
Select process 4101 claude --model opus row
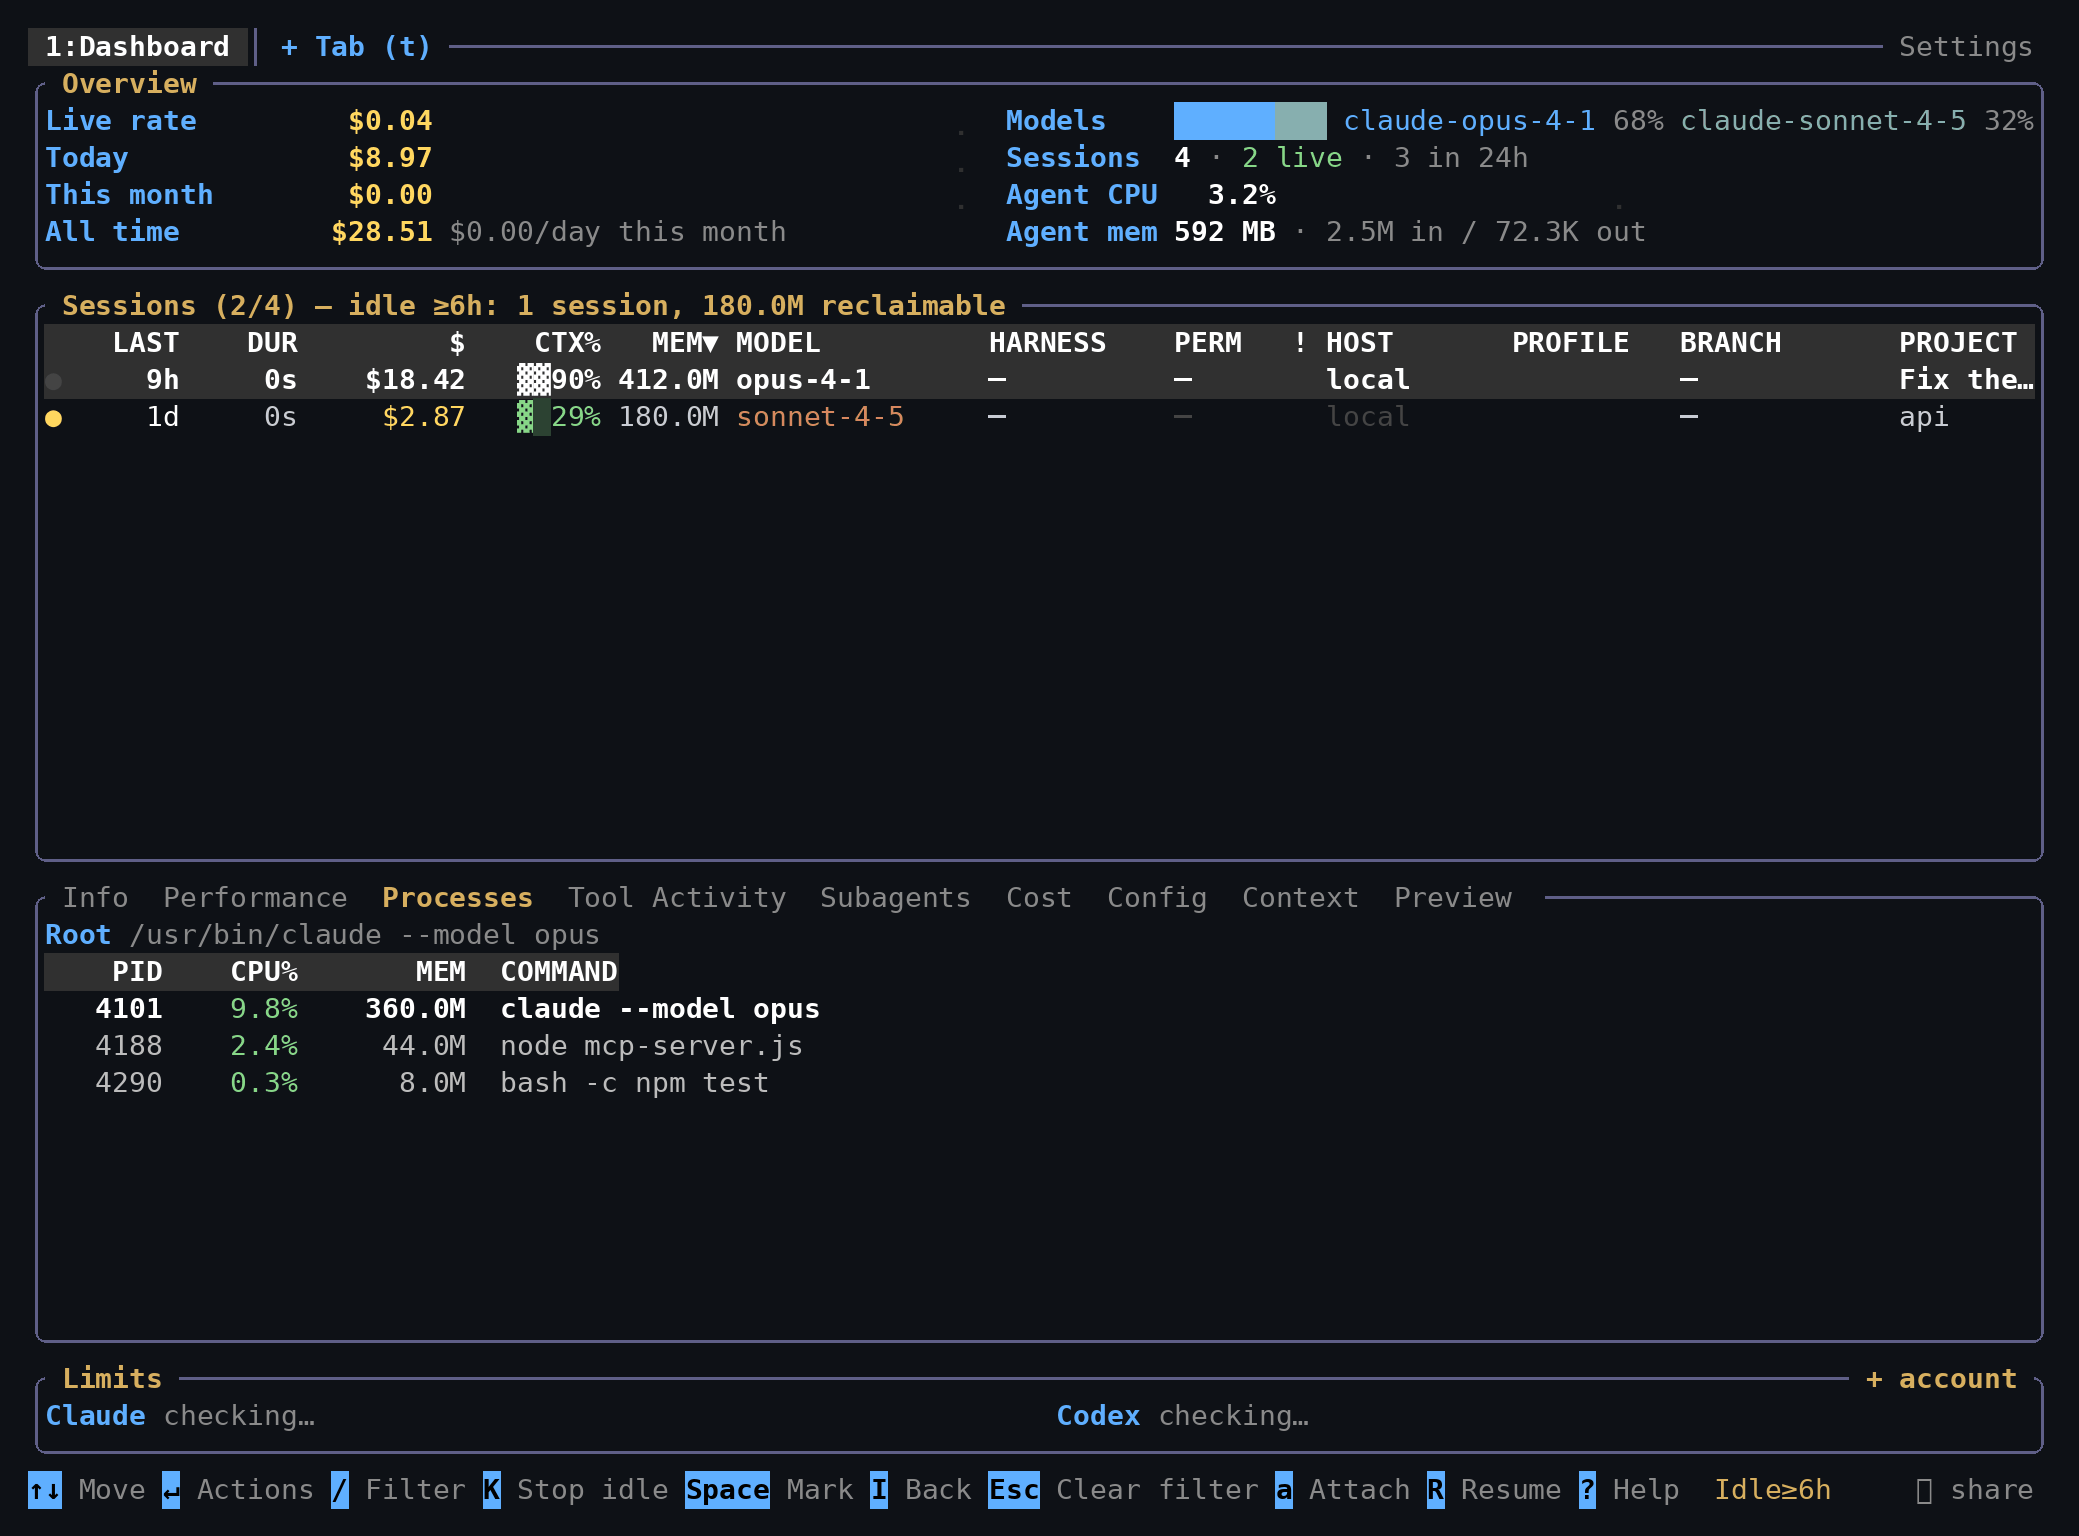[x=457, y=1010]
